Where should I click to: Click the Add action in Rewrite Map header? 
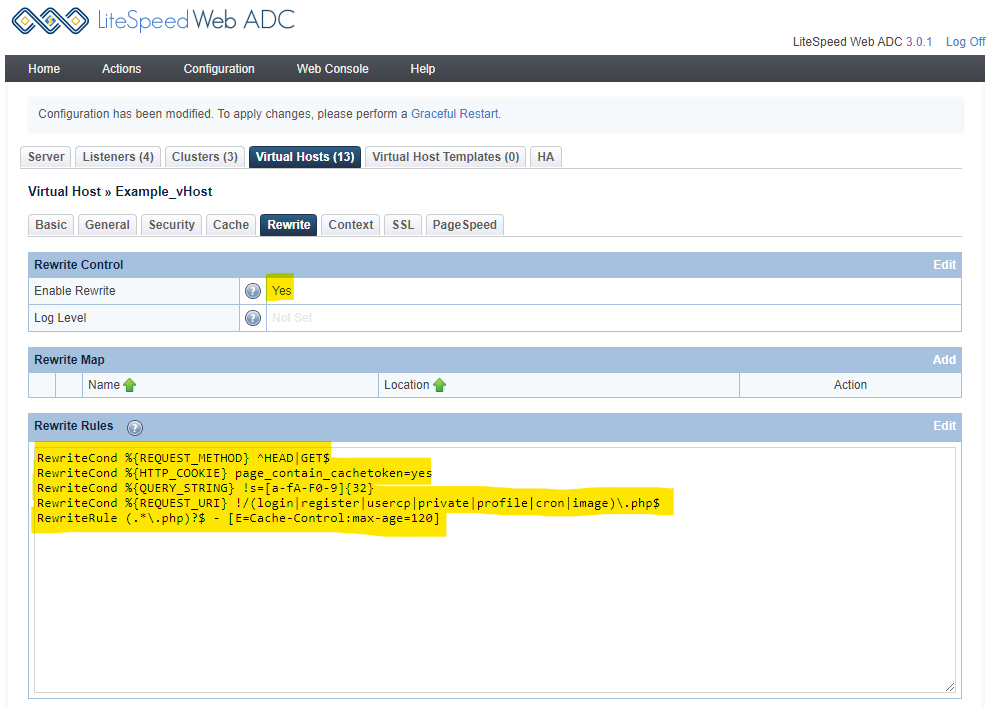(x=944, y=359)
